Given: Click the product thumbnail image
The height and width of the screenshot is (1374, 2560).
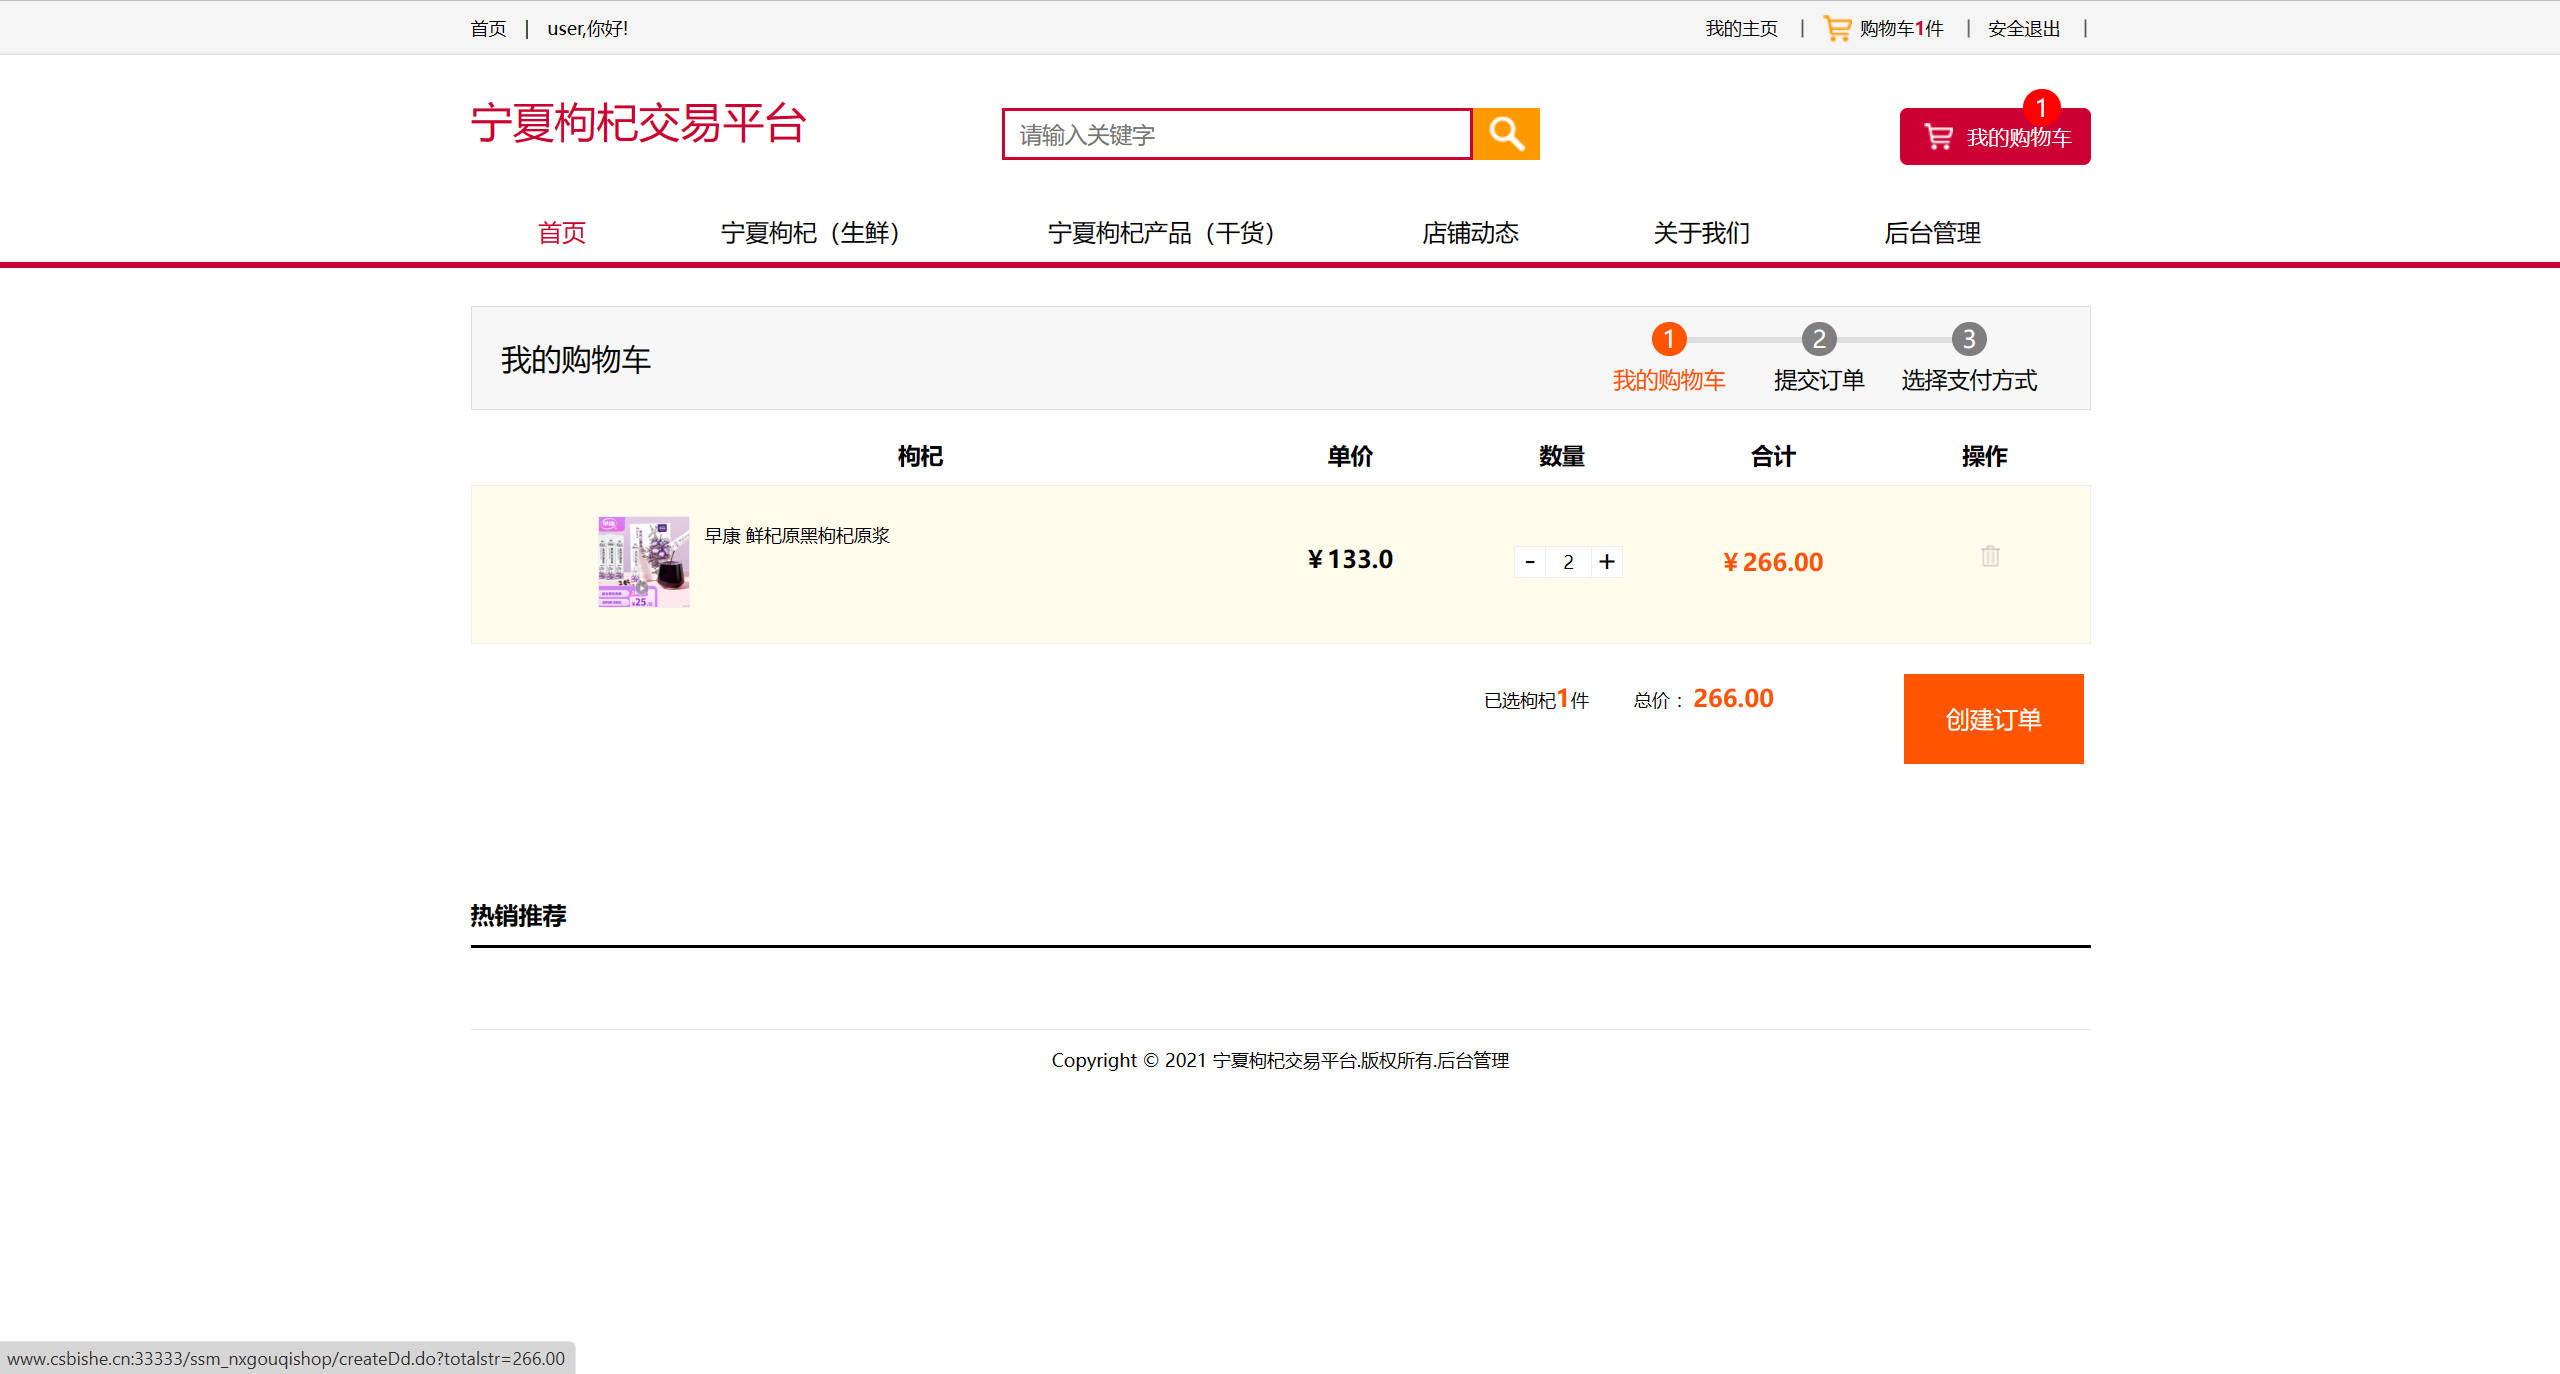Looking at the screenshot, I should (x=643, y=562).
